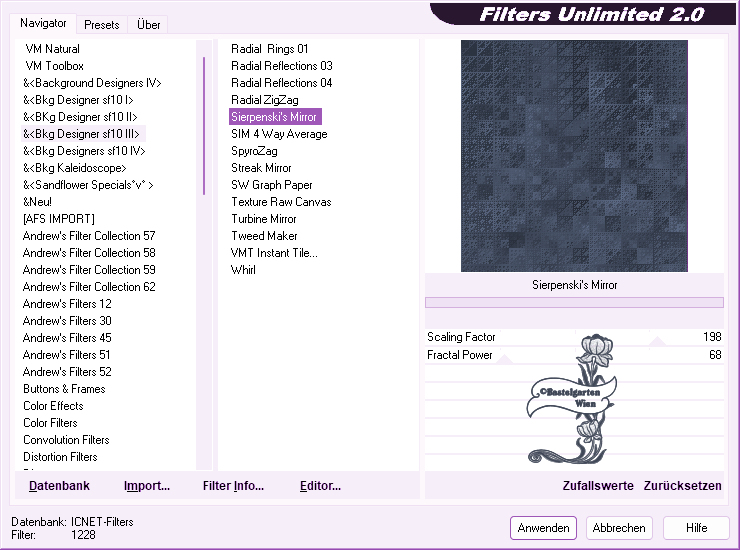Select Andrew's Filters 30 category

coord(67,321)
